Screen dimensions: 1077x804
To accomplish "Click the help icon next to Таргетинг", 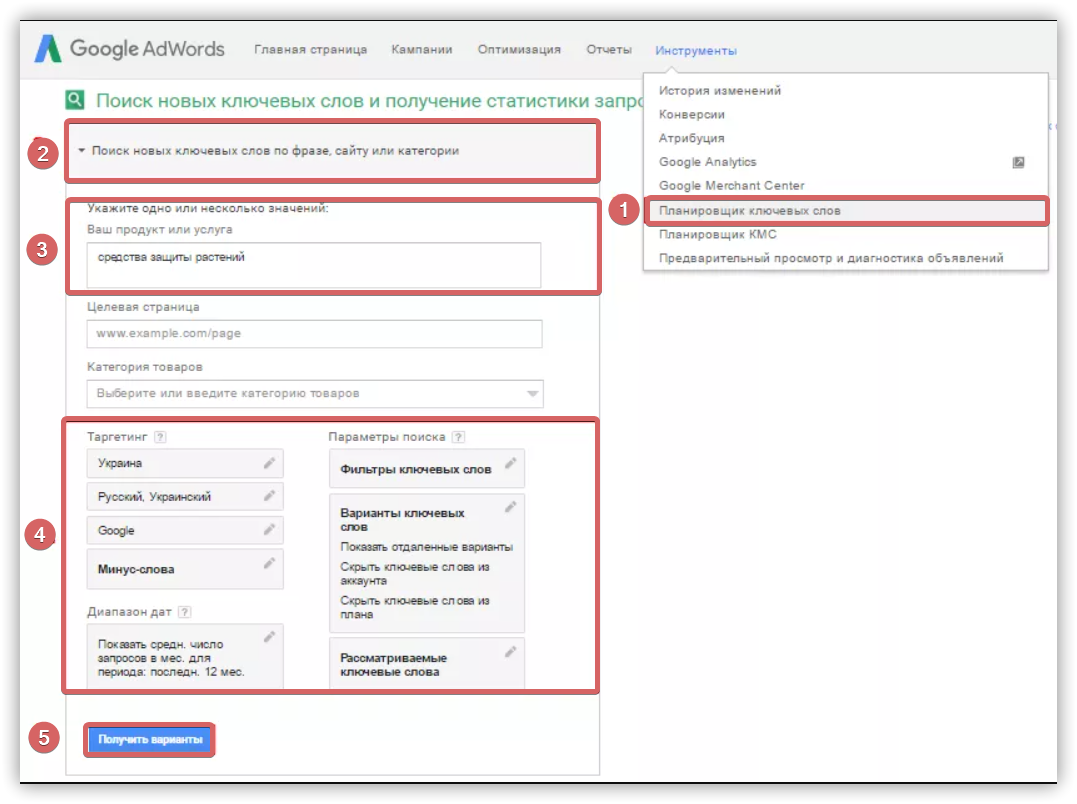I will click(x=160, y=437).
